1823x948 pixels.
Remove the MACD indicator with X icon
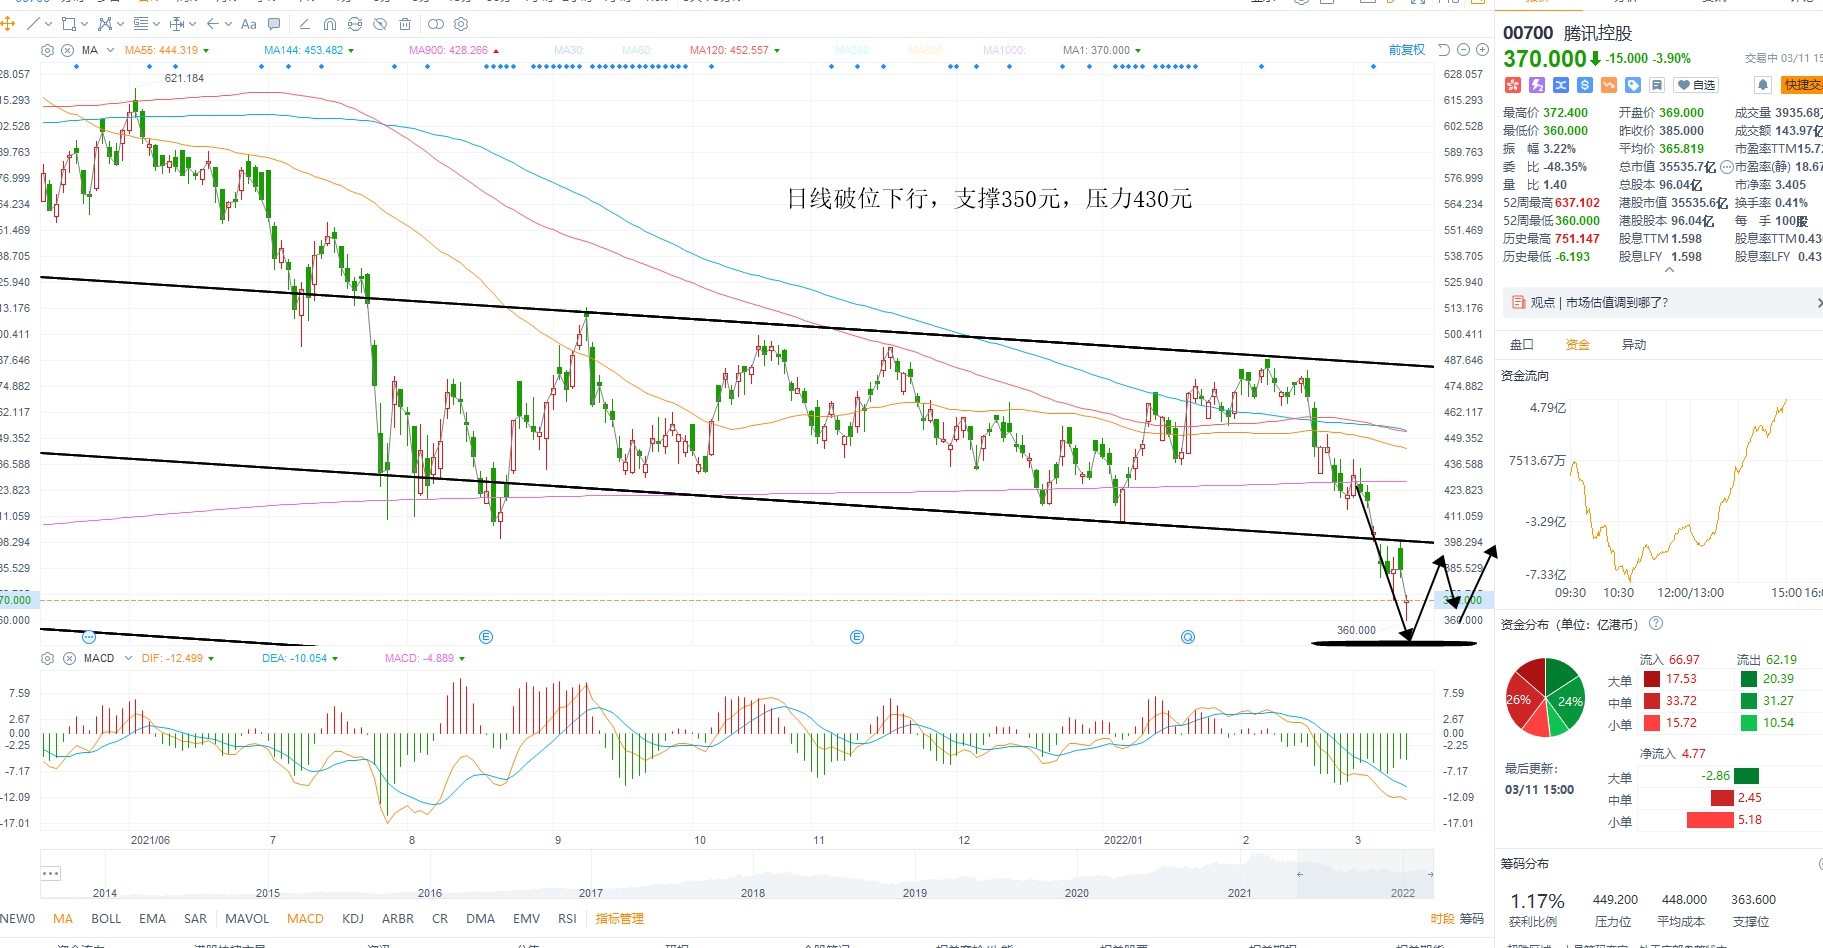(69, 658)
